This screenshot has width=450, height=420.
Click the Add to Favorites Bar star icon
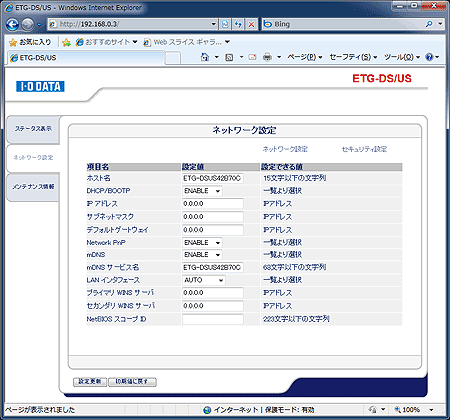tap(66, 42)
